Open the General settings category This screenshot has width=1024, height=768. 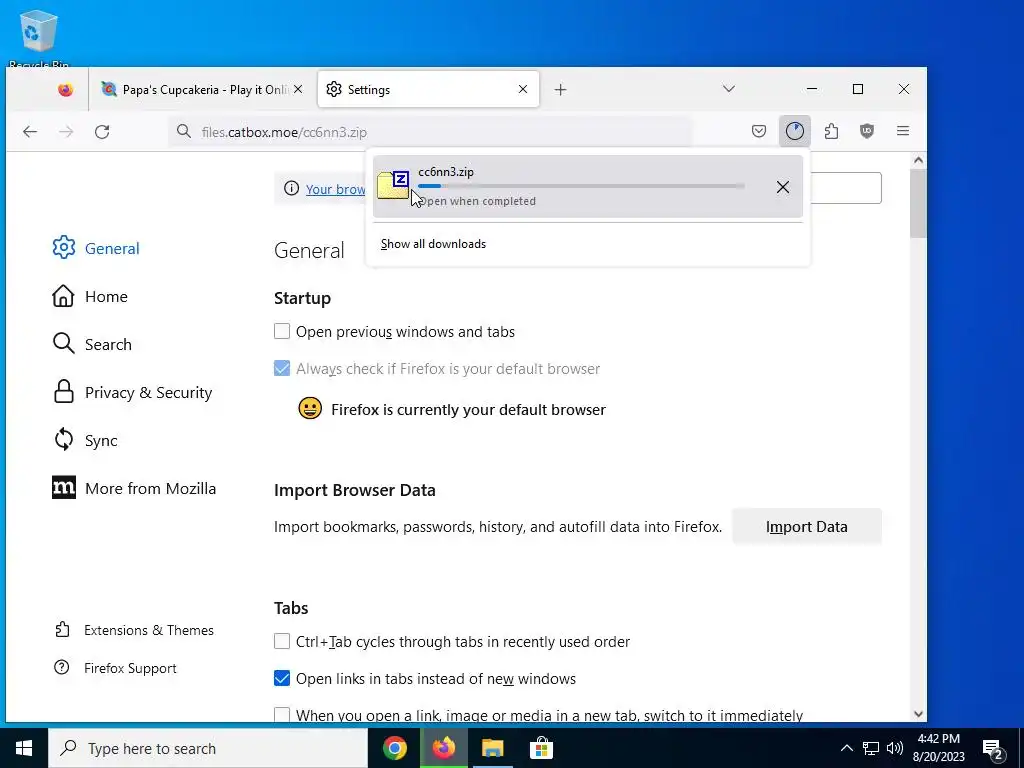(x=96, y=248)
